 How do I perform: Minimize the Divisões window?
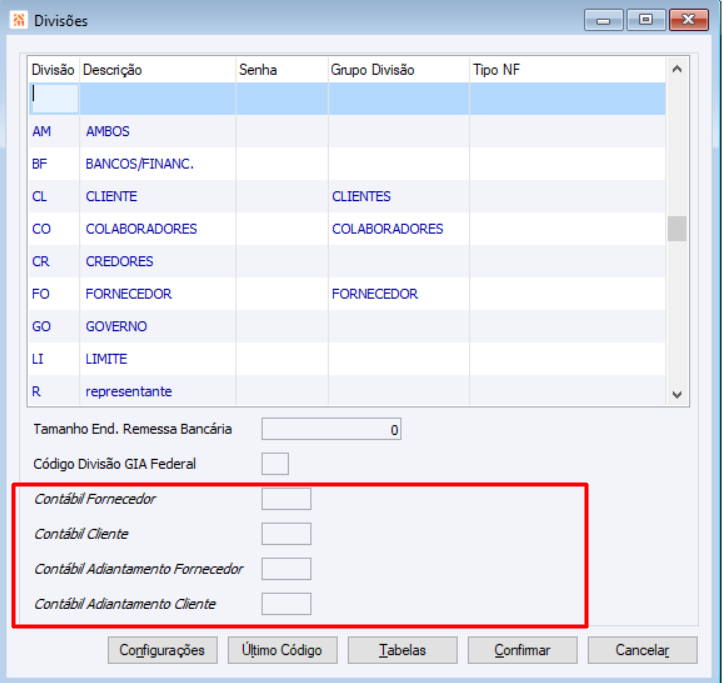(604, 20)
